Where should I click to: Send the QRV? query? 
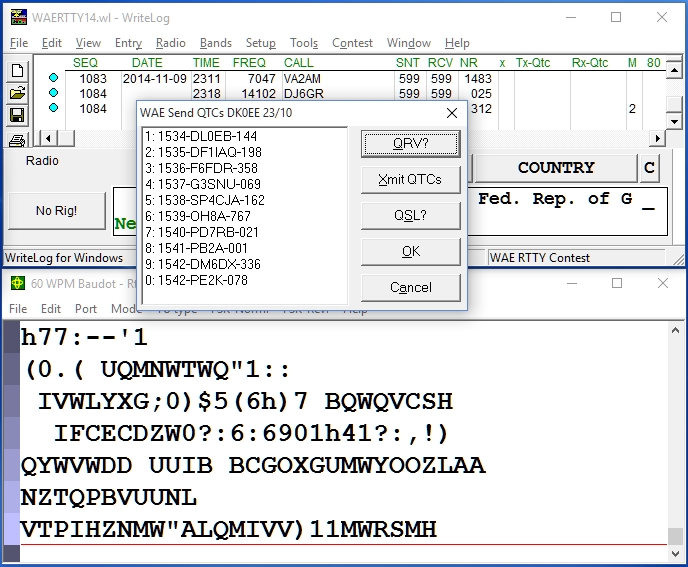tap(411, 144)
